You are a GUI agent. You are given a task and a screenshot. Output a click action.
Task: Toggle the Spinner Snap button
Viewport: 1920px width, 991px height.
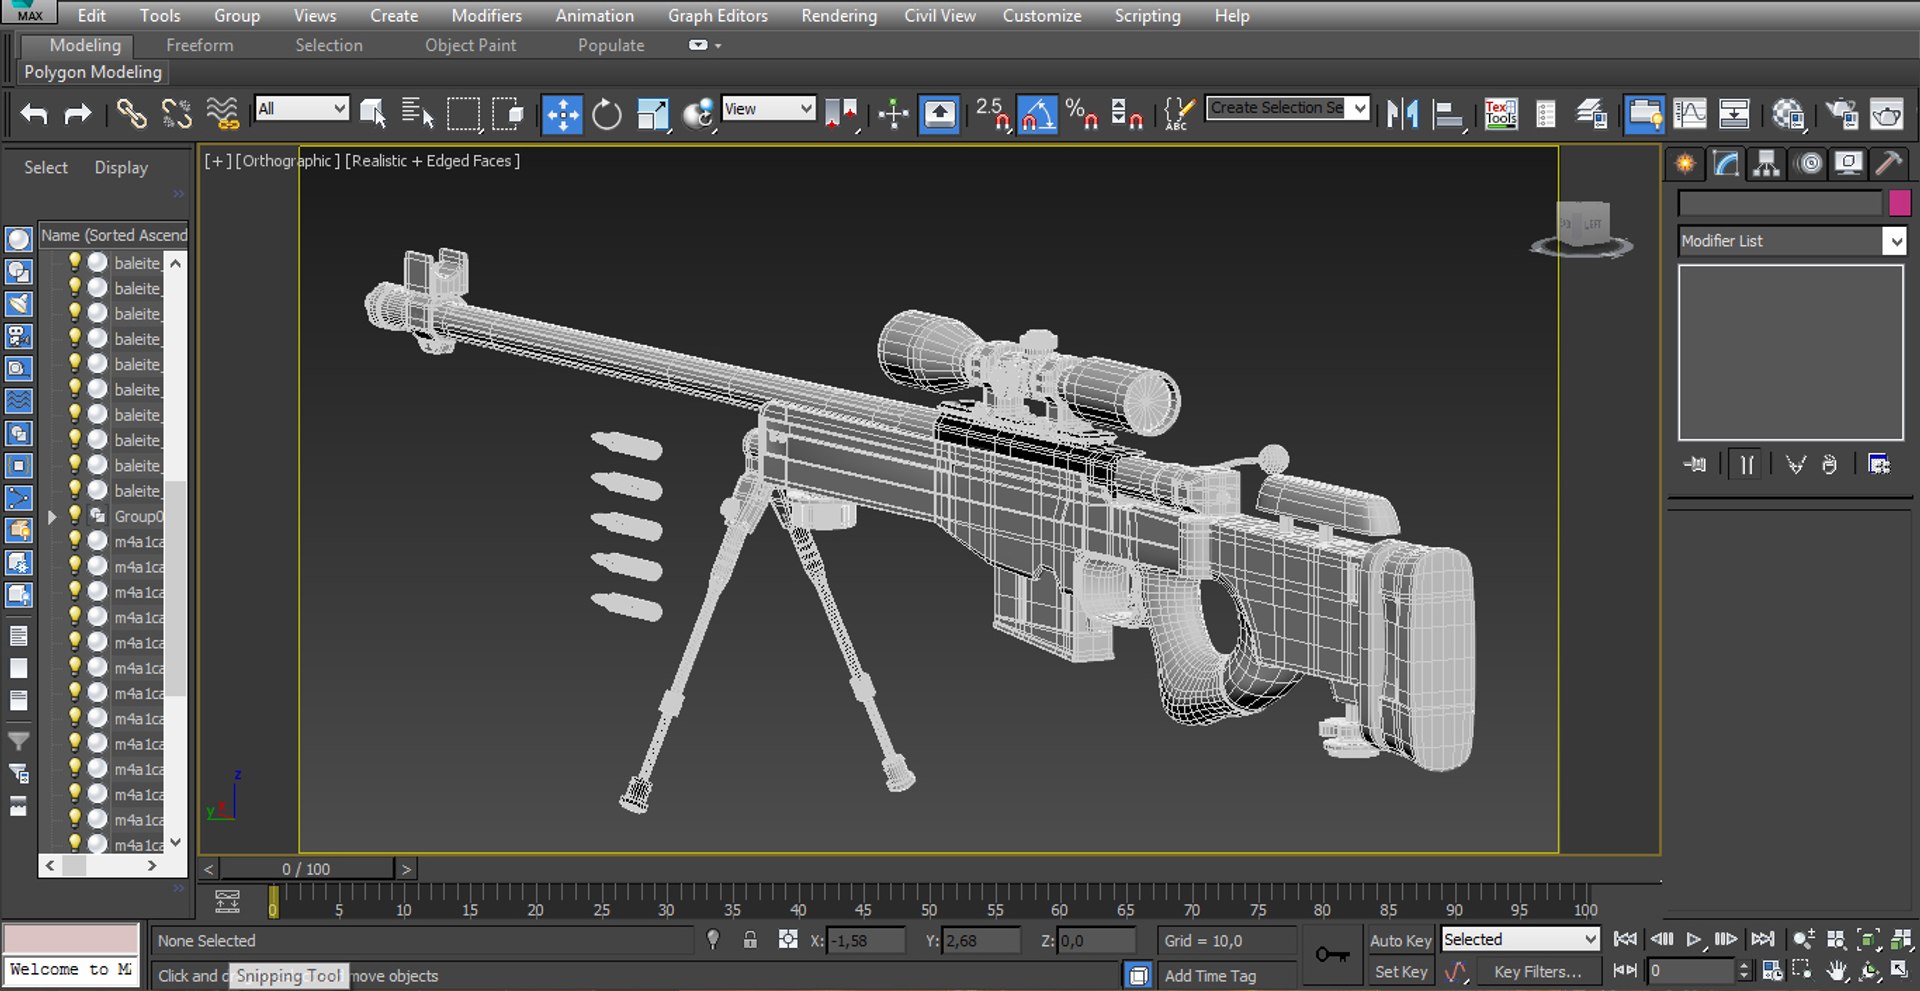coord(1127,114)
